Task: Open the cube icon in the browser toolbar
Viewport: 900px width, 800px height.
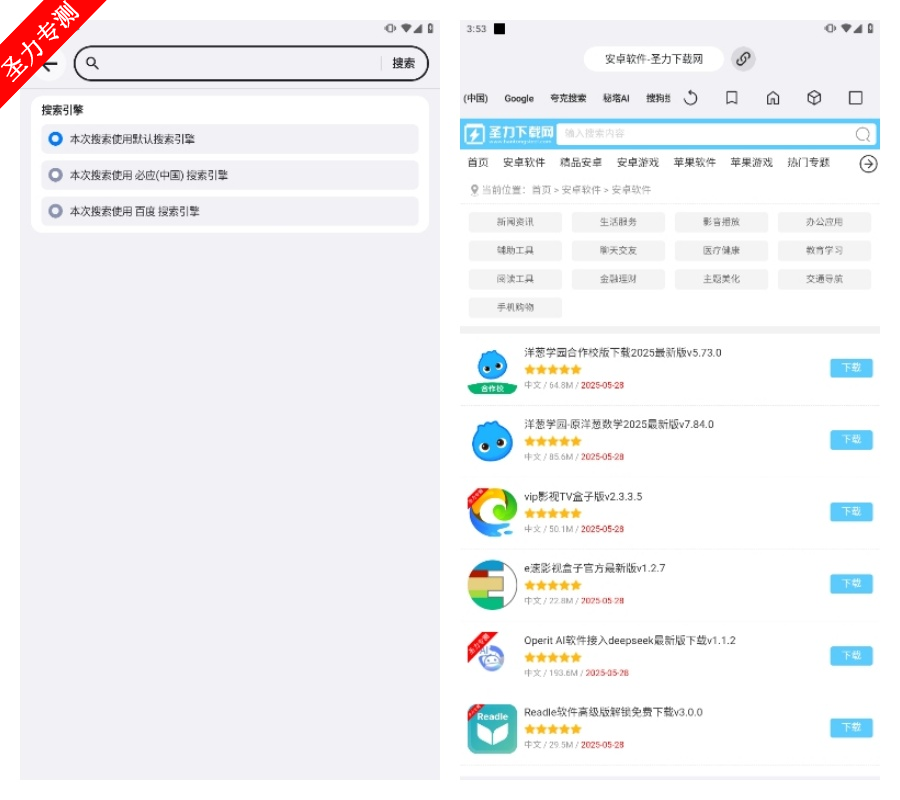Action: point(814,98)
